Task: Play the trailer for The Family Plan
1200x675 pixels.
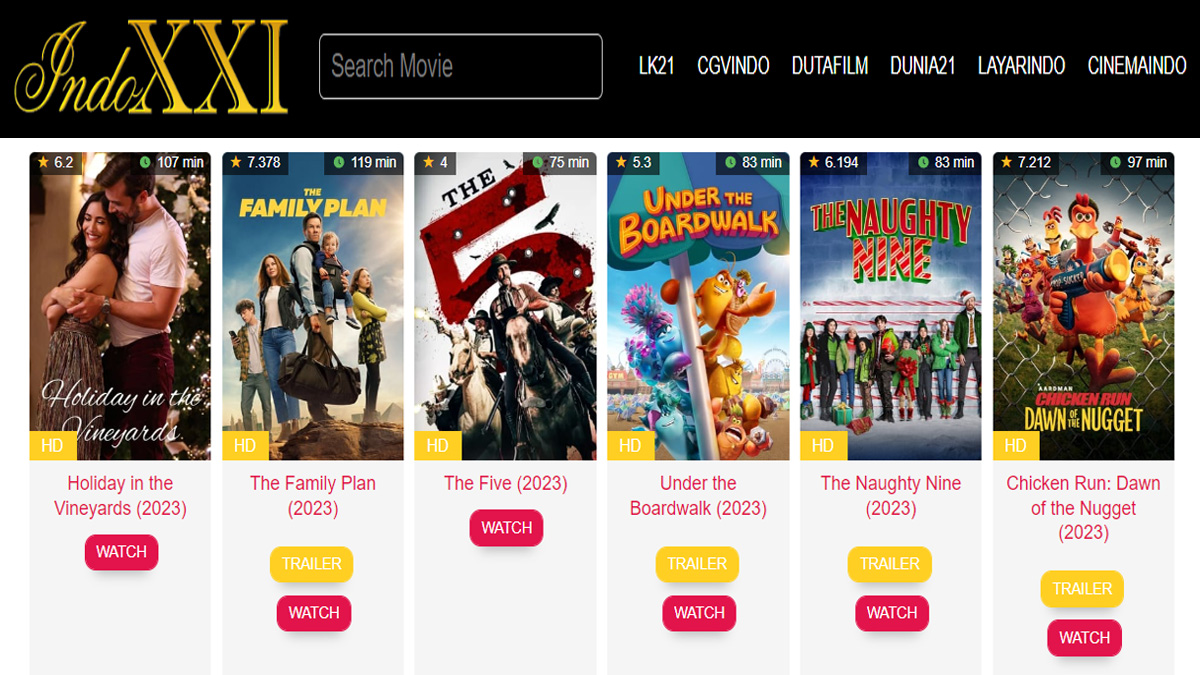Action: pos(312,564)
